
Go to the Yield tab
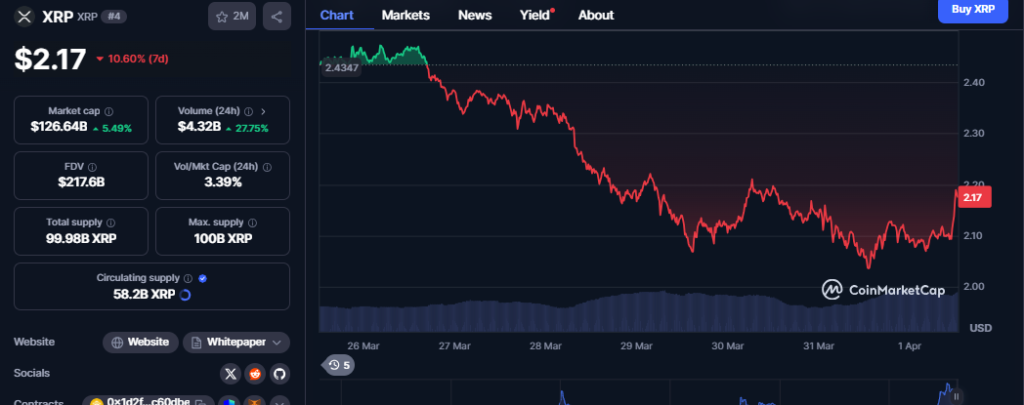click(534, 15)
